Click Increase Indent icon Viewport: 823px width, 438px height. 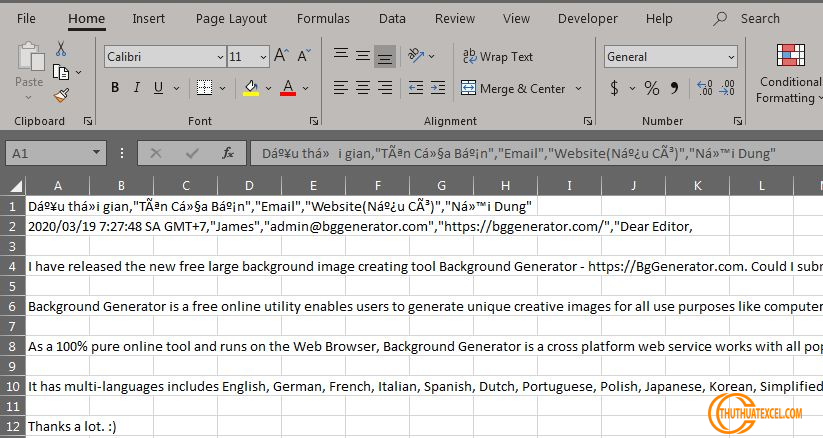[x=438, y=88]
